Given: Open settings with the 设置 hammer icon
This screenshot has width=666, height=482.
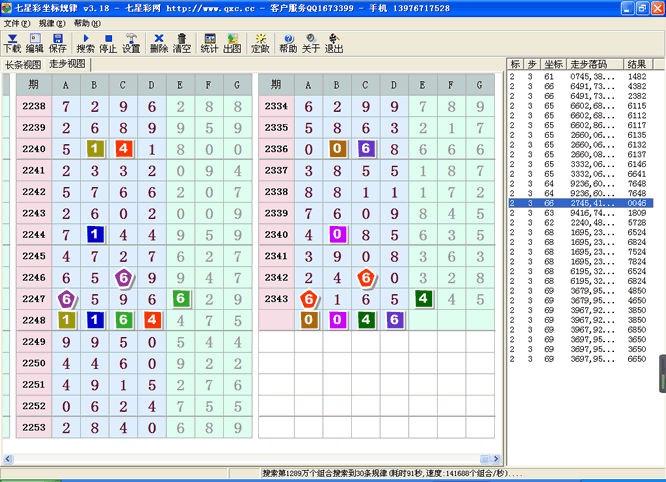Looking at the screenshot, I should (131, 43).
